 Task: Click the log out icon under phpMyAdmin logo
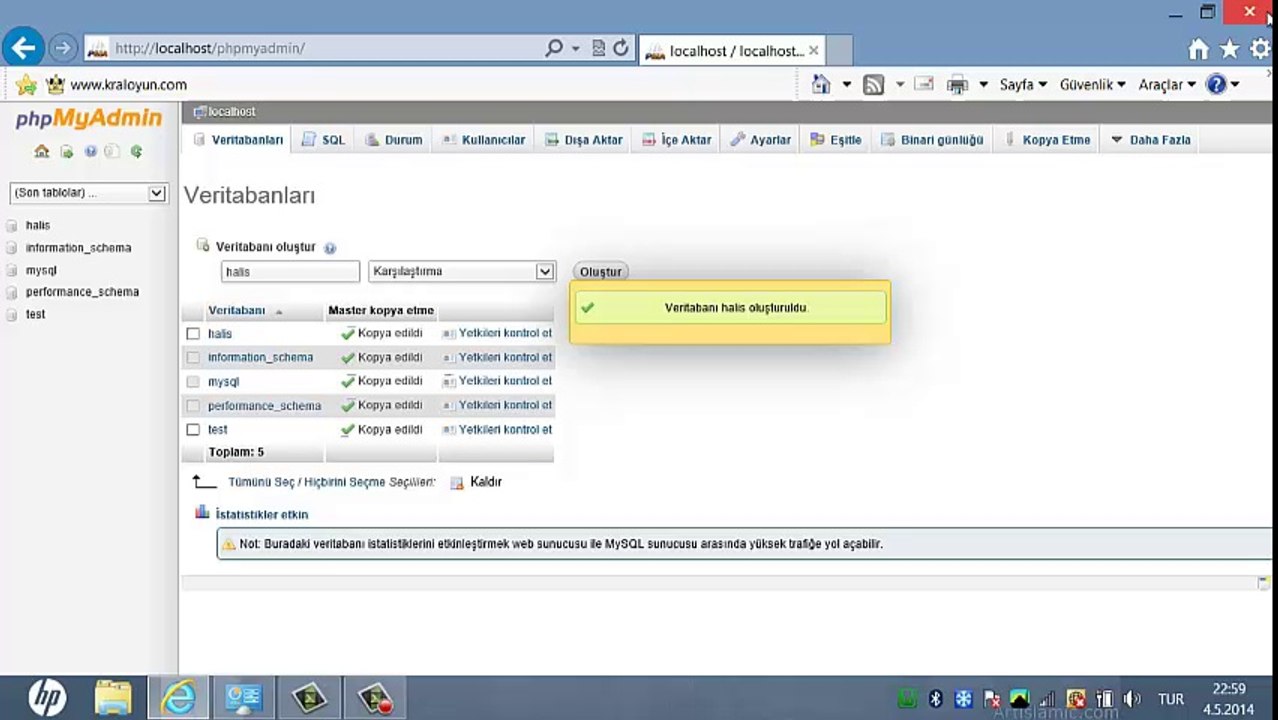[x=66, y=152]
